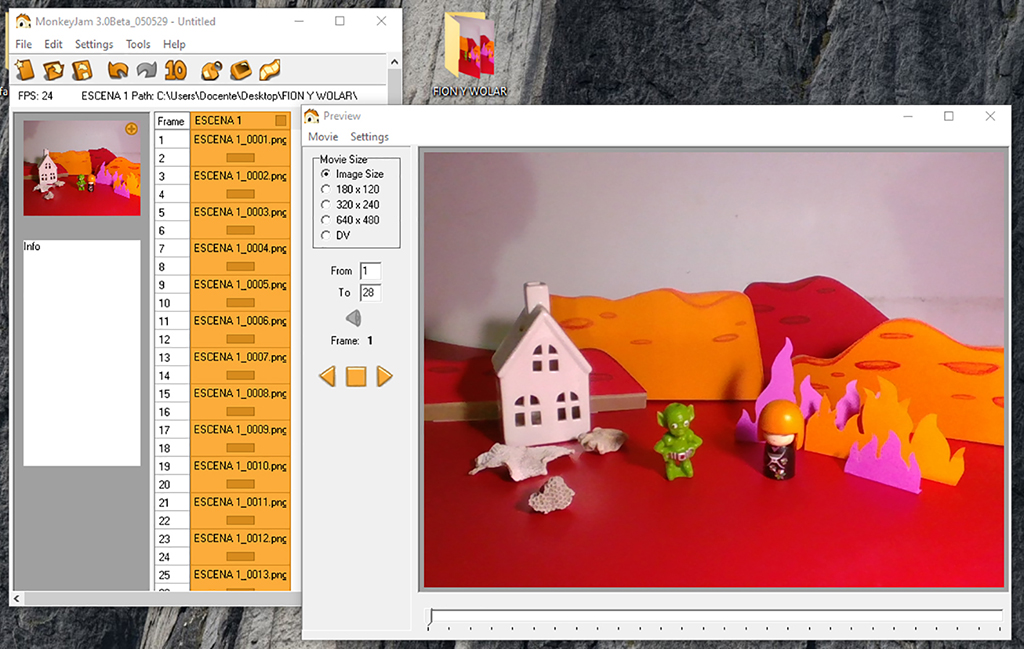
Task: Click the To frame input field
Action: (x=370, y=293)
